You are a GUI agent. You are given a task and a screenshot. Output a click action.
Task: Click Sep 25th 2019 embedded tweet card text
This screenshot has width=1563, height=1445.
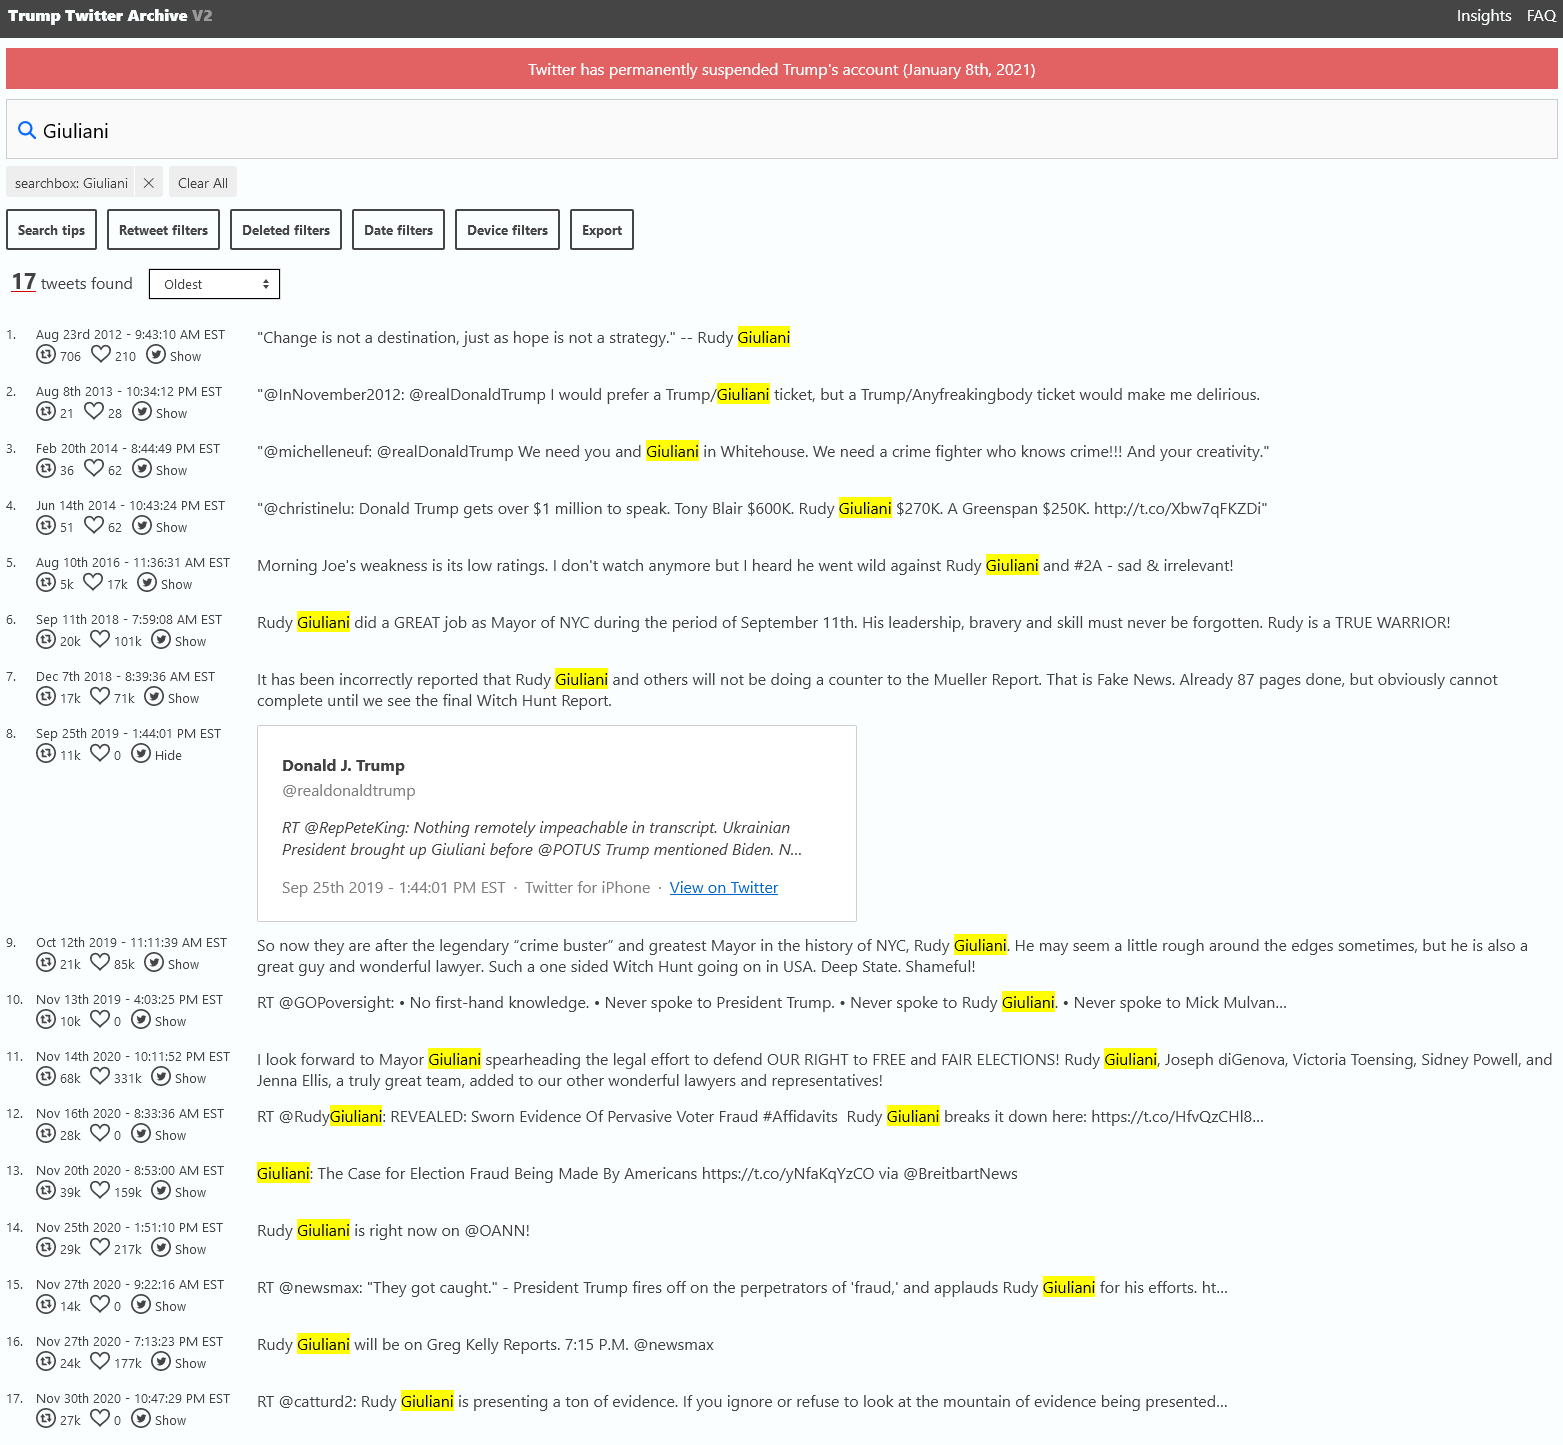542,838
